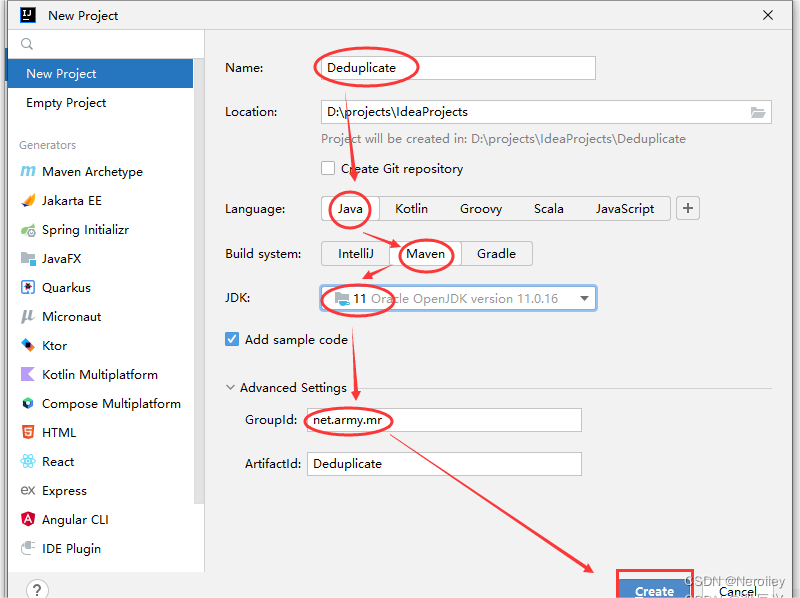Choose Maven build system

pyautogui.click(x=426, y=254)
